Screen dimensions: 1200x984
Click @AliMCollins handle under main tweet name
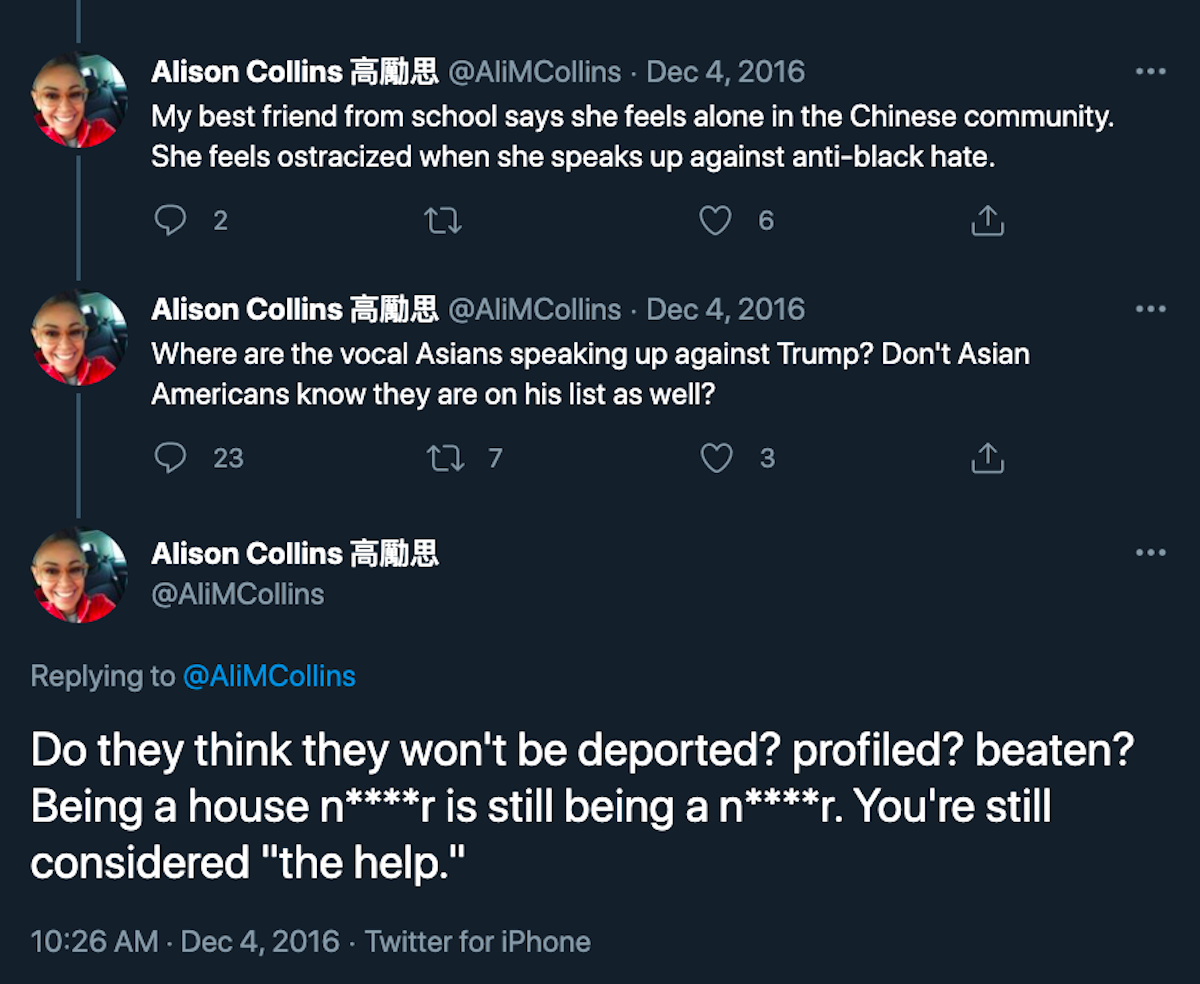tap(237, 594)
